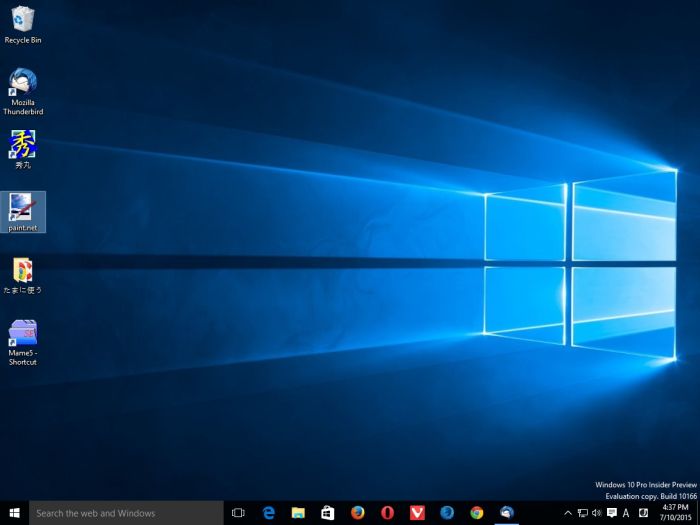Click the Search the web and Windows box
Screen dimensions: 700x525
click(126, 513)
